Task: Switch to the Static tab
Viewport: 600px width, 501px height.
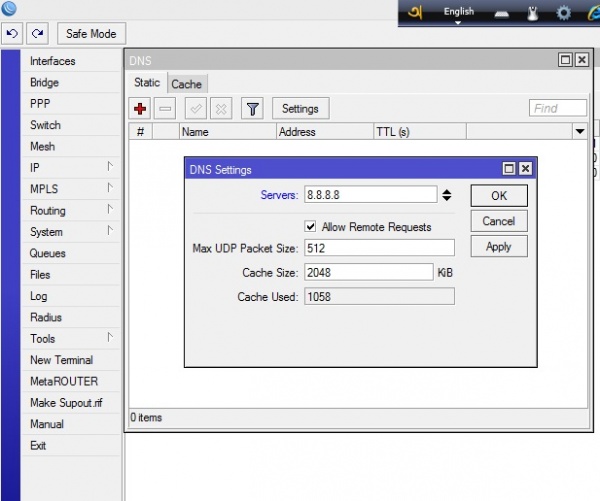Action: point(147,83)
